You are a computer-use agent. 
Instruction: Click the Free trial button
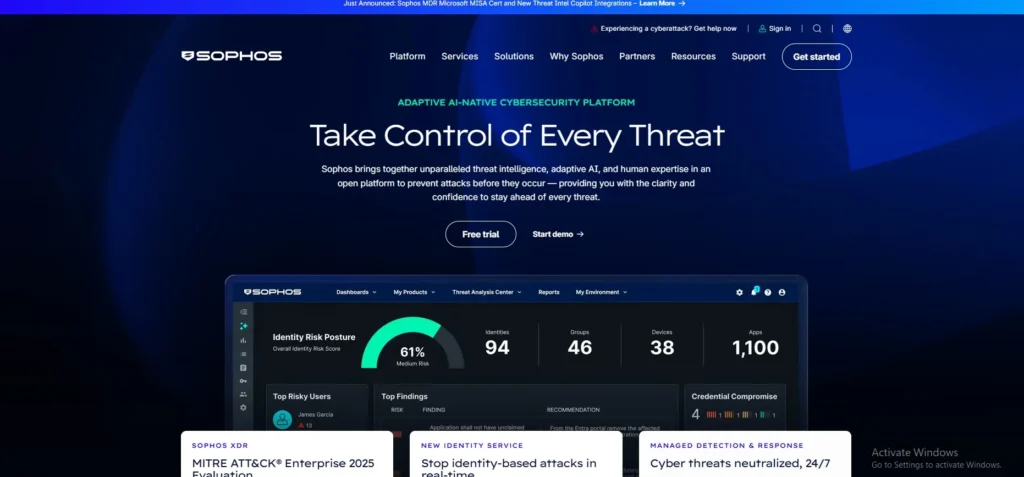coord(481,234)
